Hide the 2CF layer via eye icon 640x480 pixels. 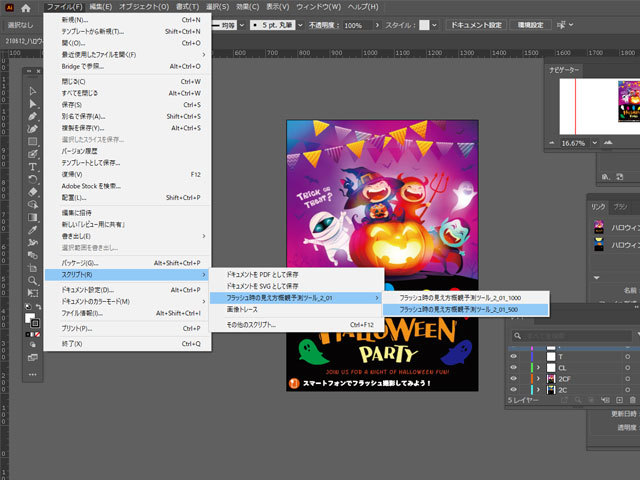tap(513, 378)
